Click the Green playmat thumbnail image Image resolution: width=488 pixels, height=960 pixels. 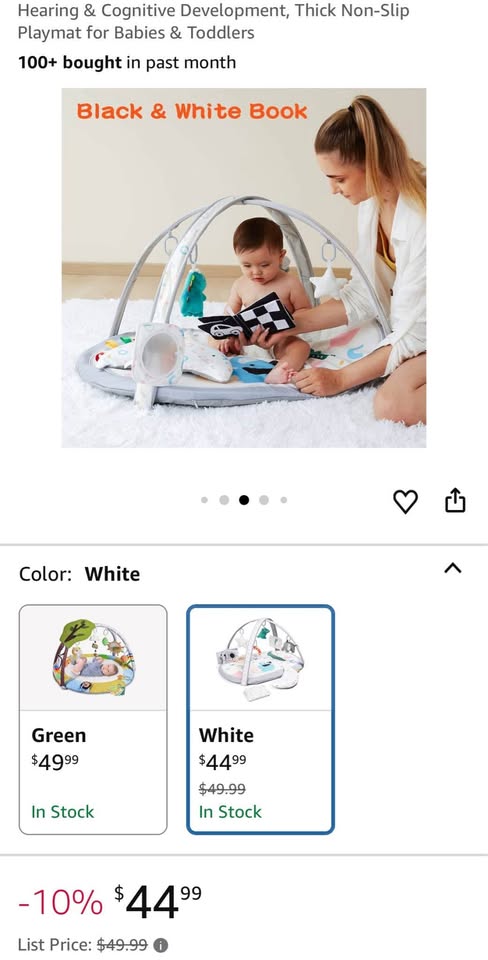point(93,658)
